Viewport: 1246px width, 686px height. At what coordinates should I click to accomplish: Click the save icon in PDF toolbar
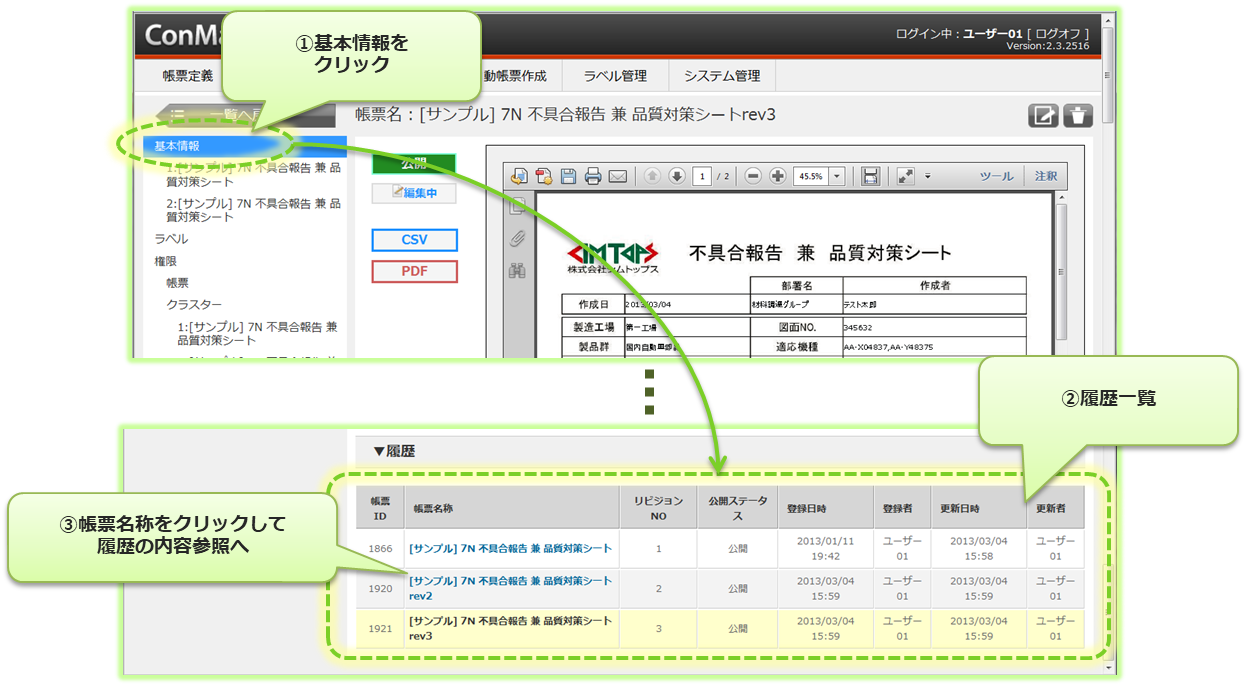568,176
